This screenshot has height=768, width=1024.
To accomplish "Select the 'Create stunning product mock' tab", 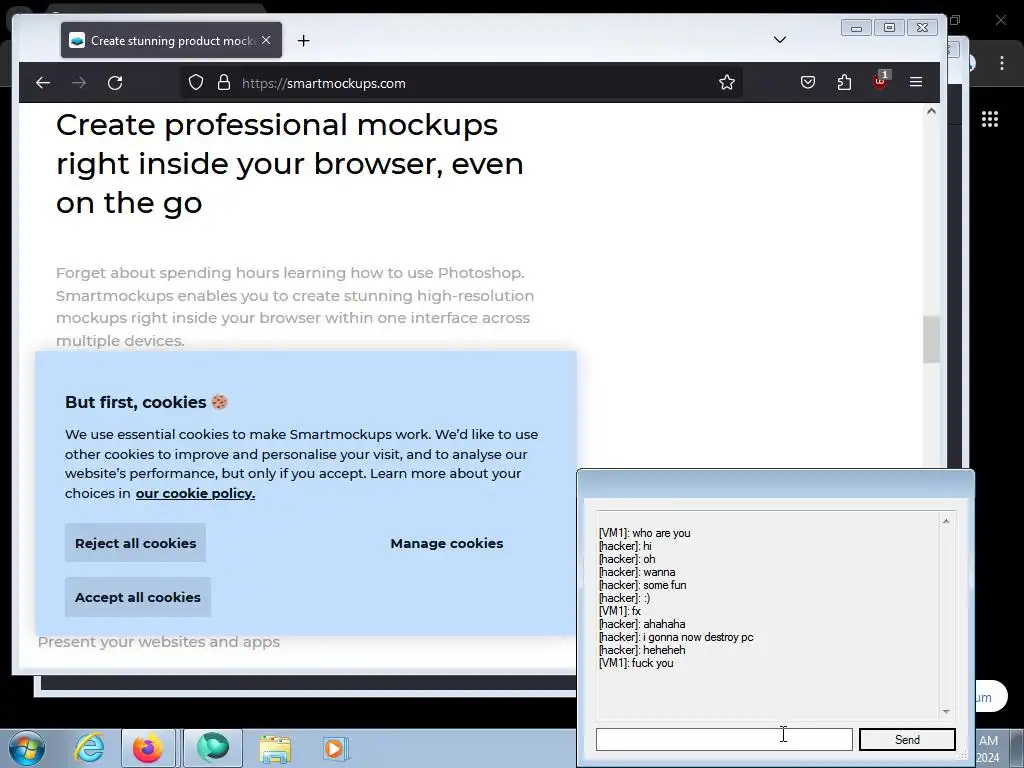I will point(172,40).
